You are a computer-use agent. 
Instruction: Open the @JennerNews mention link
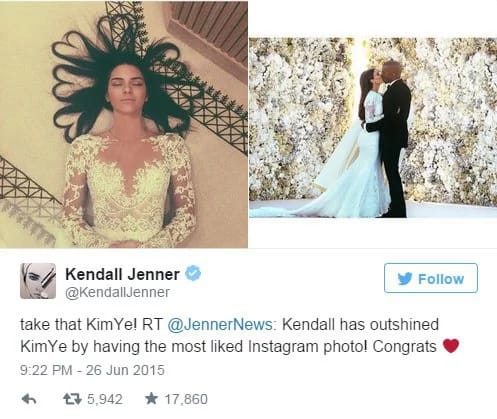point(220,324)
